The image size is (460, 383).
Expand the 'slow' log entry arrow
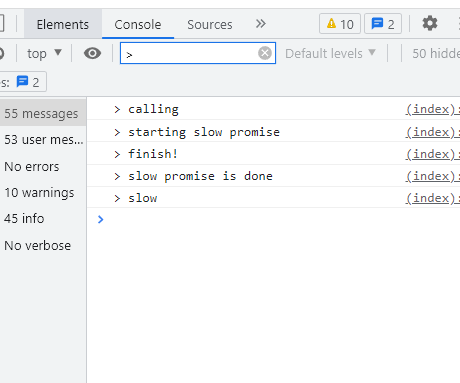[117, 198]
